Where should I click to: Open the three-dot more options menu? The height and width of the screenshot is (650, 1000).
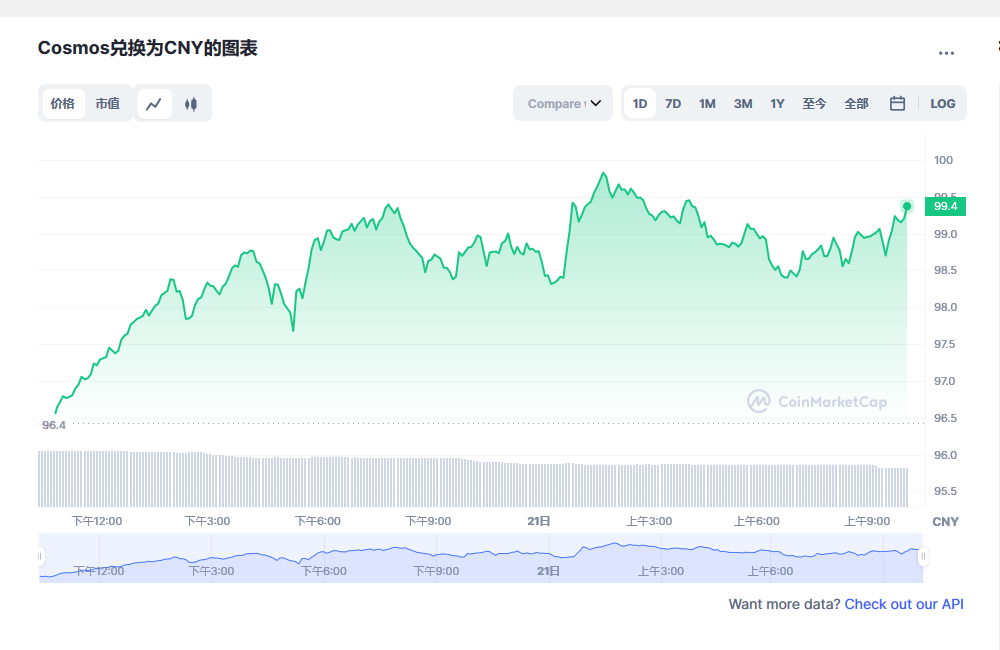coord(946,53)
